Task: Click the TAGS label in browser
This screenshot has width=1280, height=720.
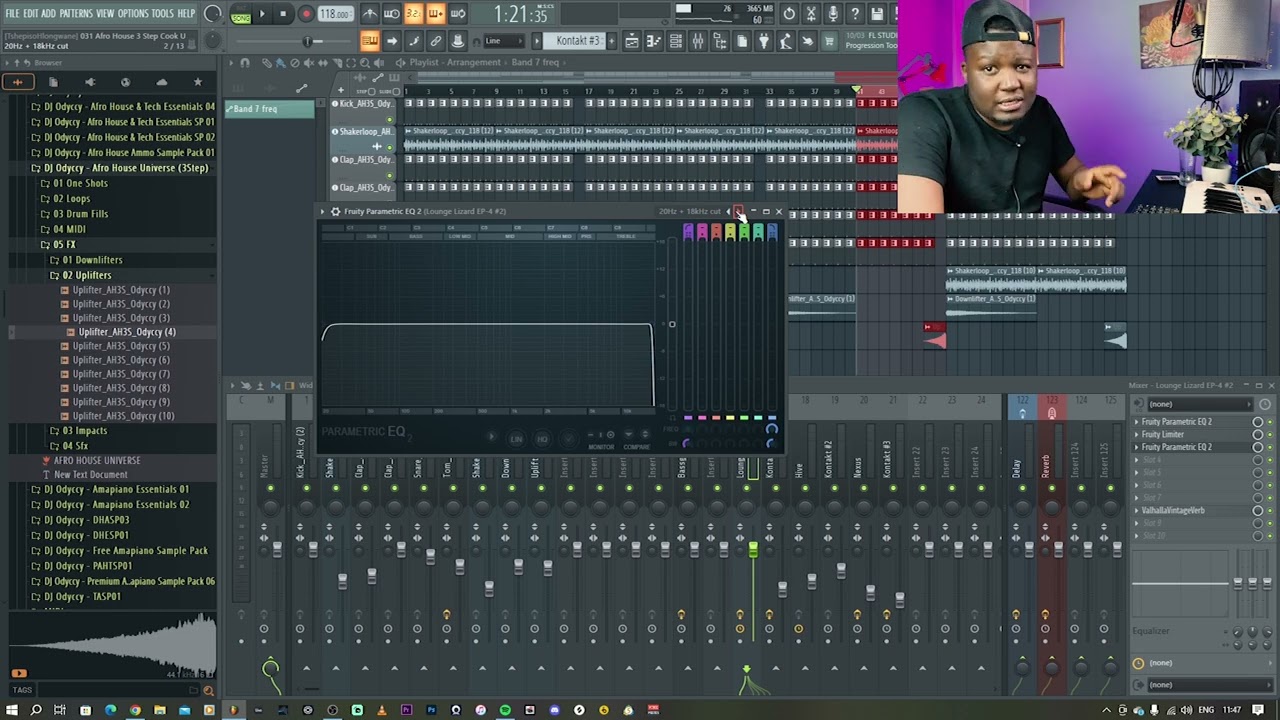Action: pyautogui.click(x=22, y=690)
